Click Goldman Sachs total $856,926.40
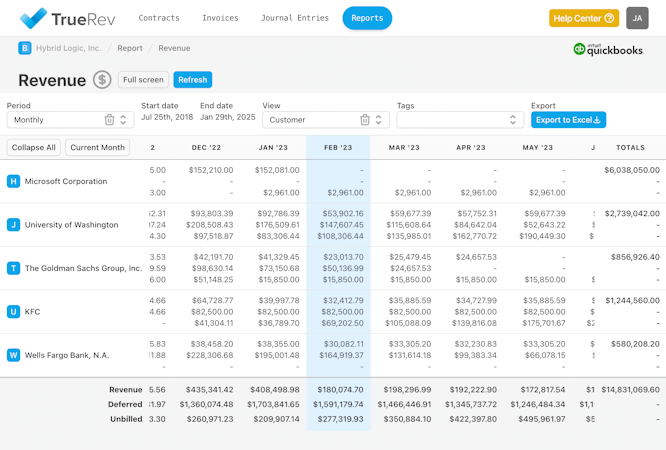The height and width of the screenshot is (450, 666). coord(635,257)
